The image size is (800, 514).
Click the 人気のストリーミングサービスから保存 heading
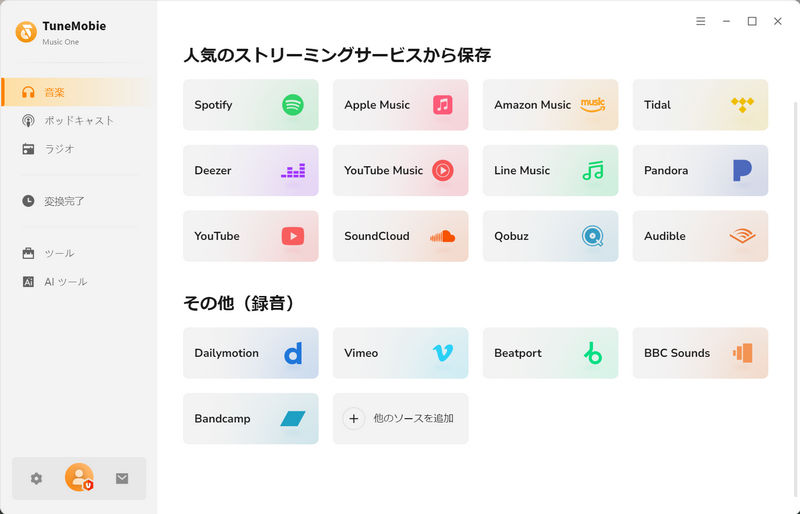pos(337,55)
